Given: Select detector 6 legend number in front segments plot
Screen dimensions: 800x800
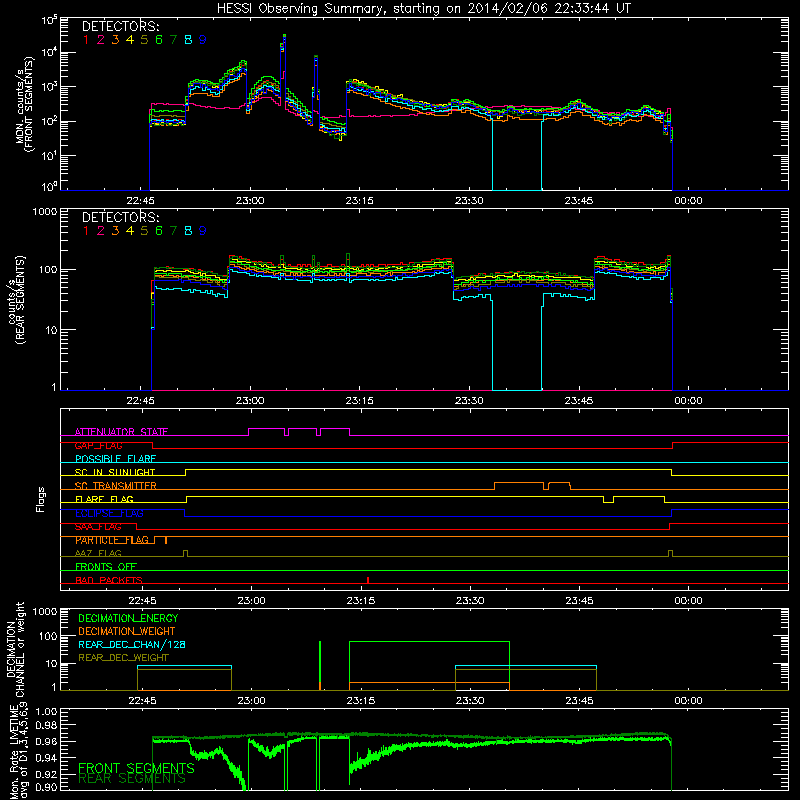Looking at the screenshot, I should pos(159,40).
